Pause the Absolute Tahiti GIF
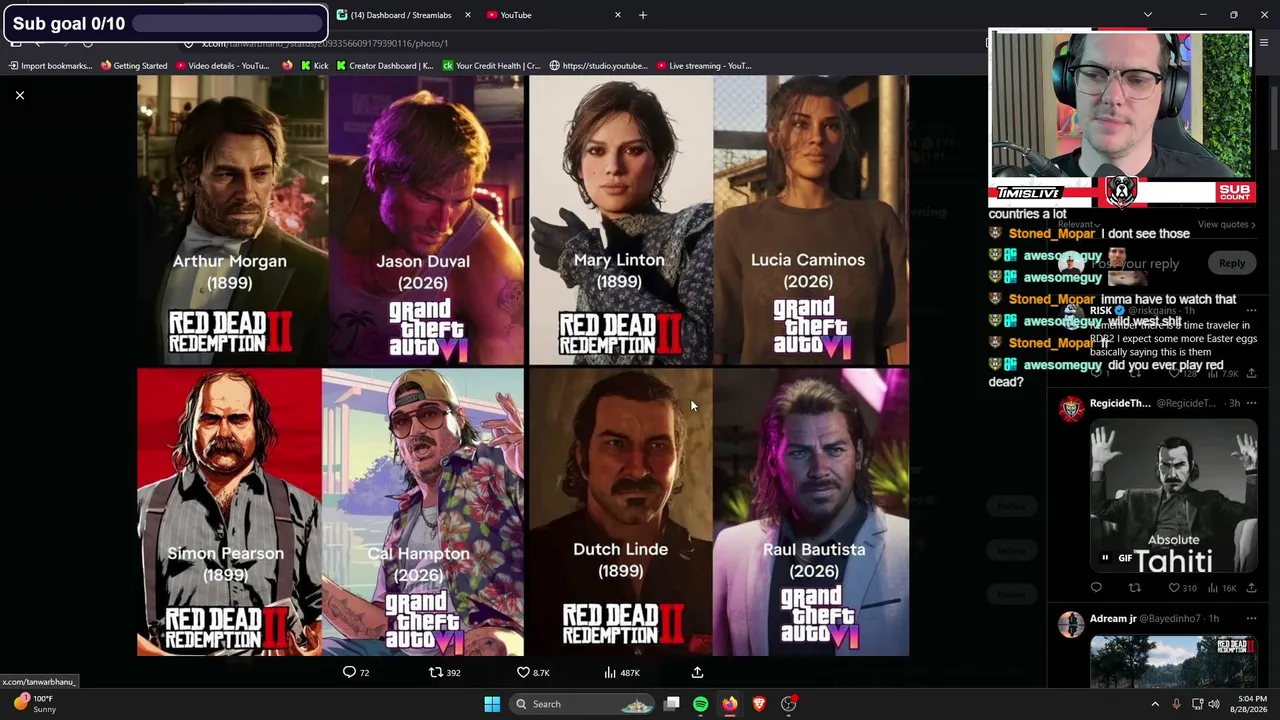Viewport: 1280px width, 720px height. click(x=1105, y=558)
